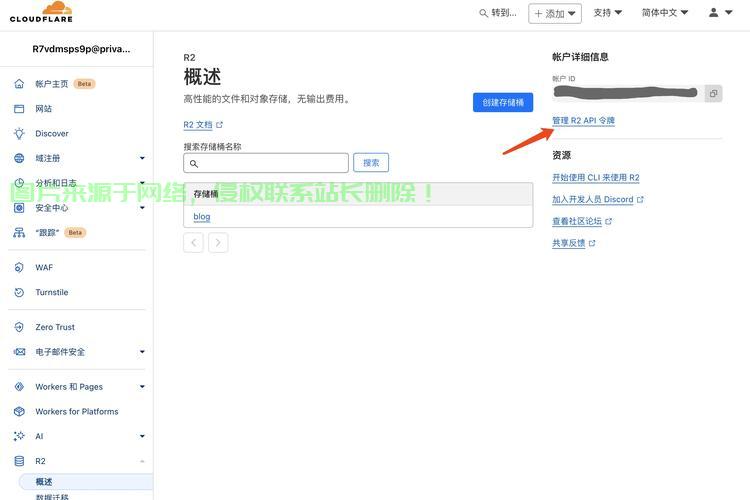Click the account name R7vdmsps9p@priva...
This screenshot has height=500, width=750.
pos(81,49)
